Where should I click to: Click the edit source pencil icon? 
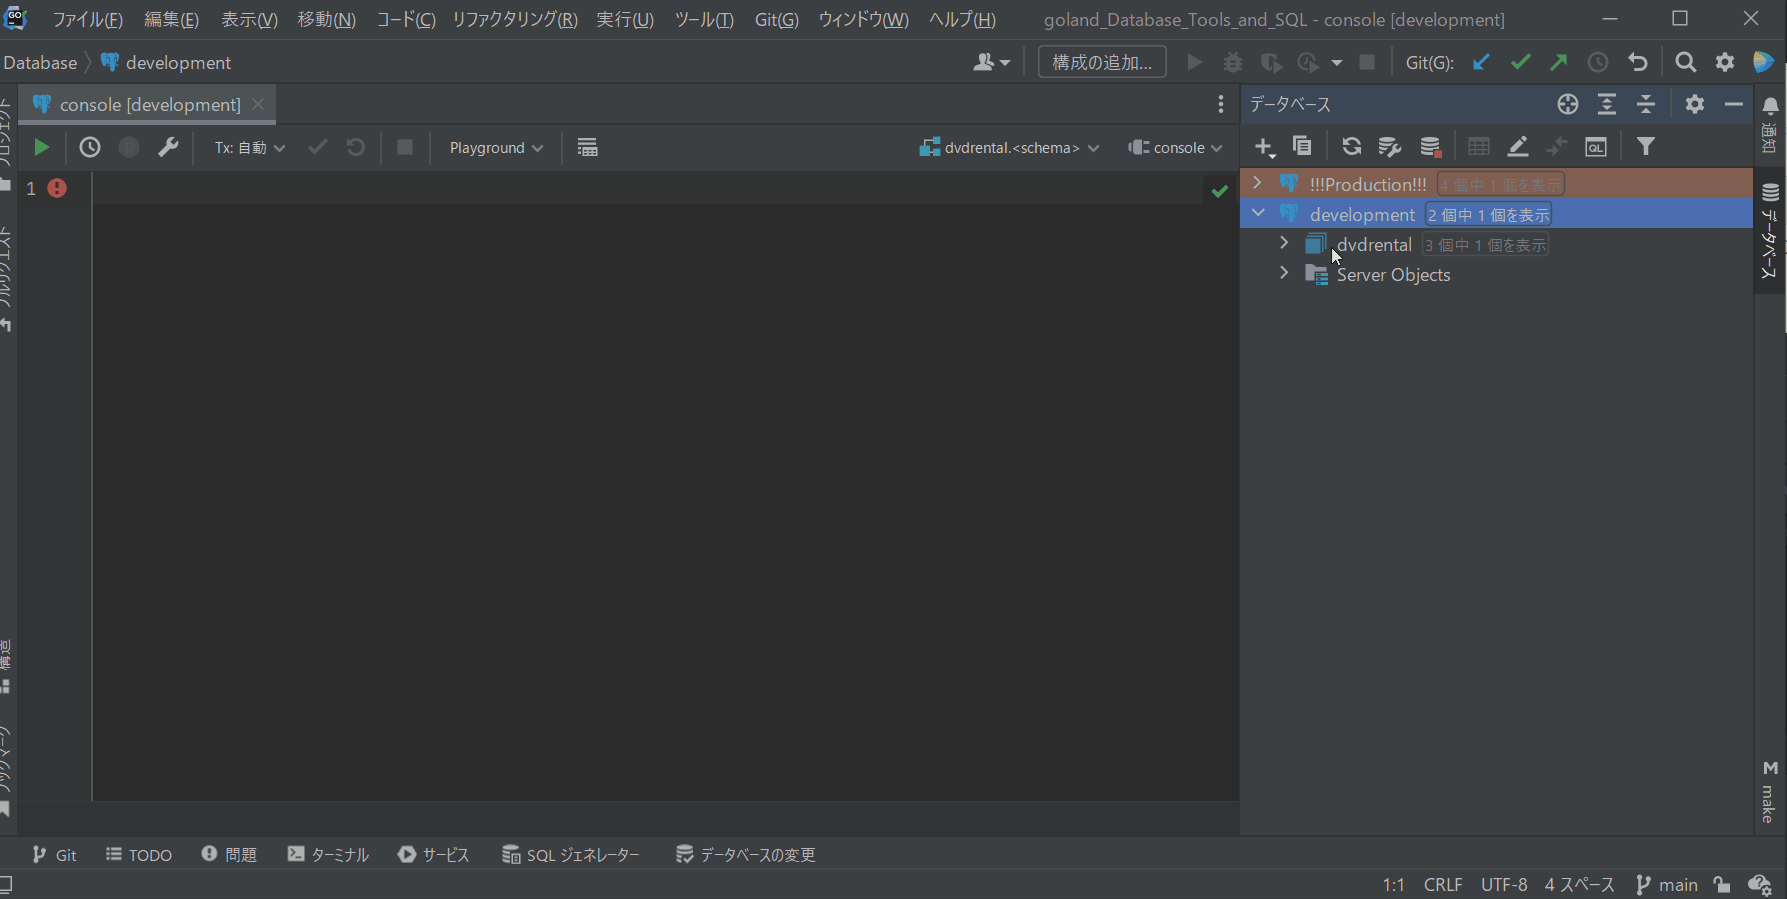tap(1518, 147)
